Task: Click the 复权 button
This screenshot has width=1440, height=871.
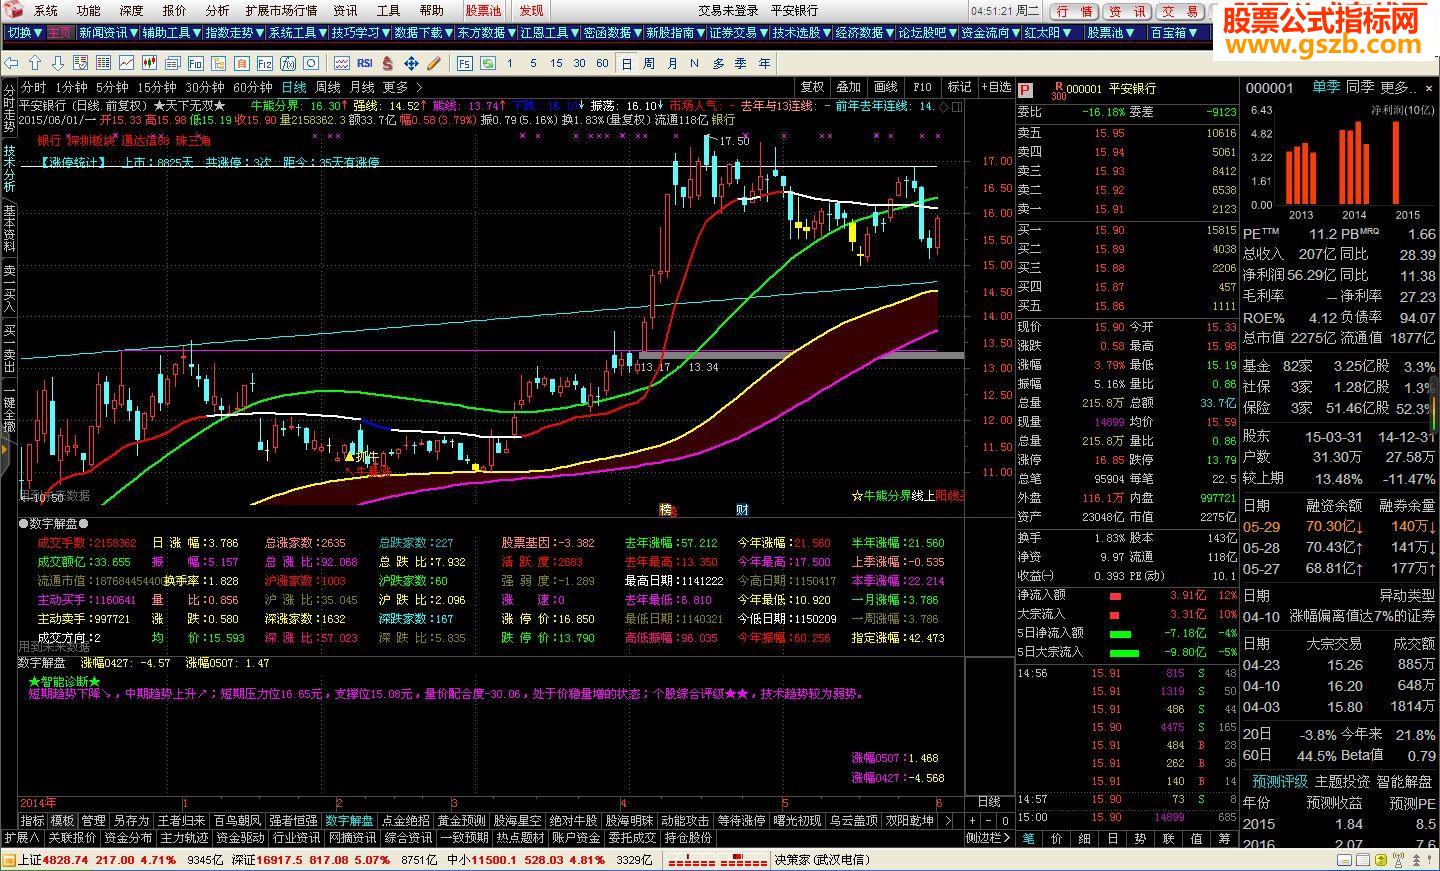Action: [x=813, y=87]
